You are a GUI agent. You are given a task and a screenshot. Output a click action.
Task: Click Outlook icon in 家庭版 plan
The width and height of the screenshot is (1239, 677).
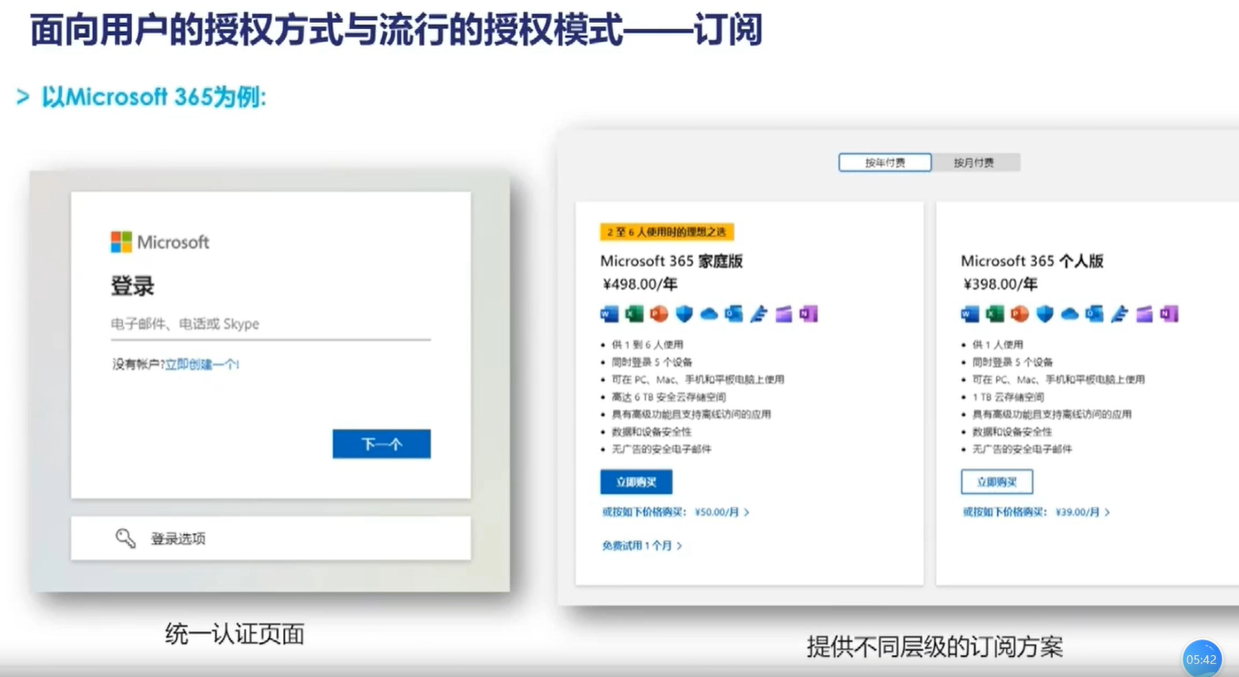coord(734,314)
